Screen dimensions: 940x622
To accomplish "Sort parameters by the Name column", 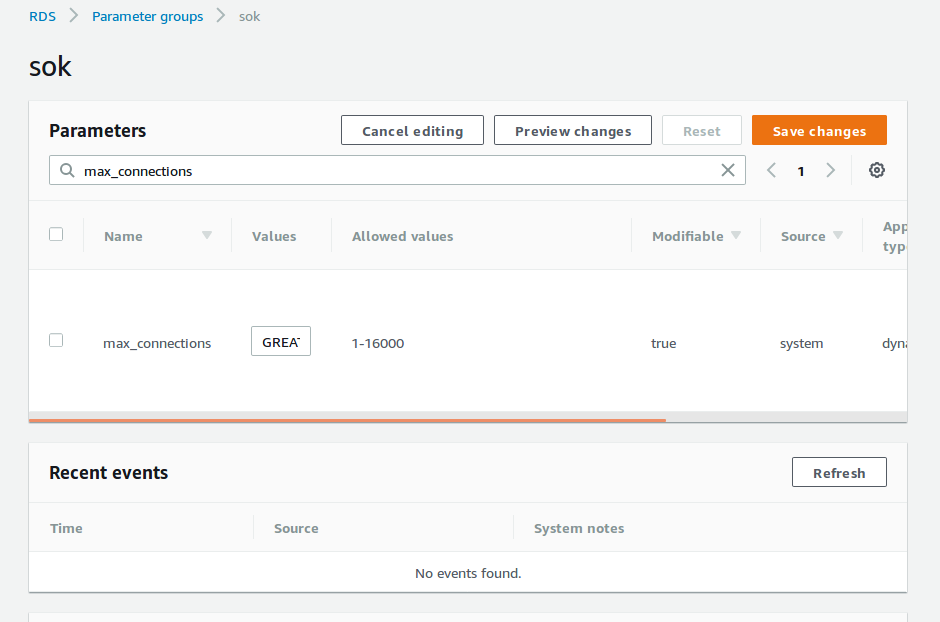I will (207, 236).
